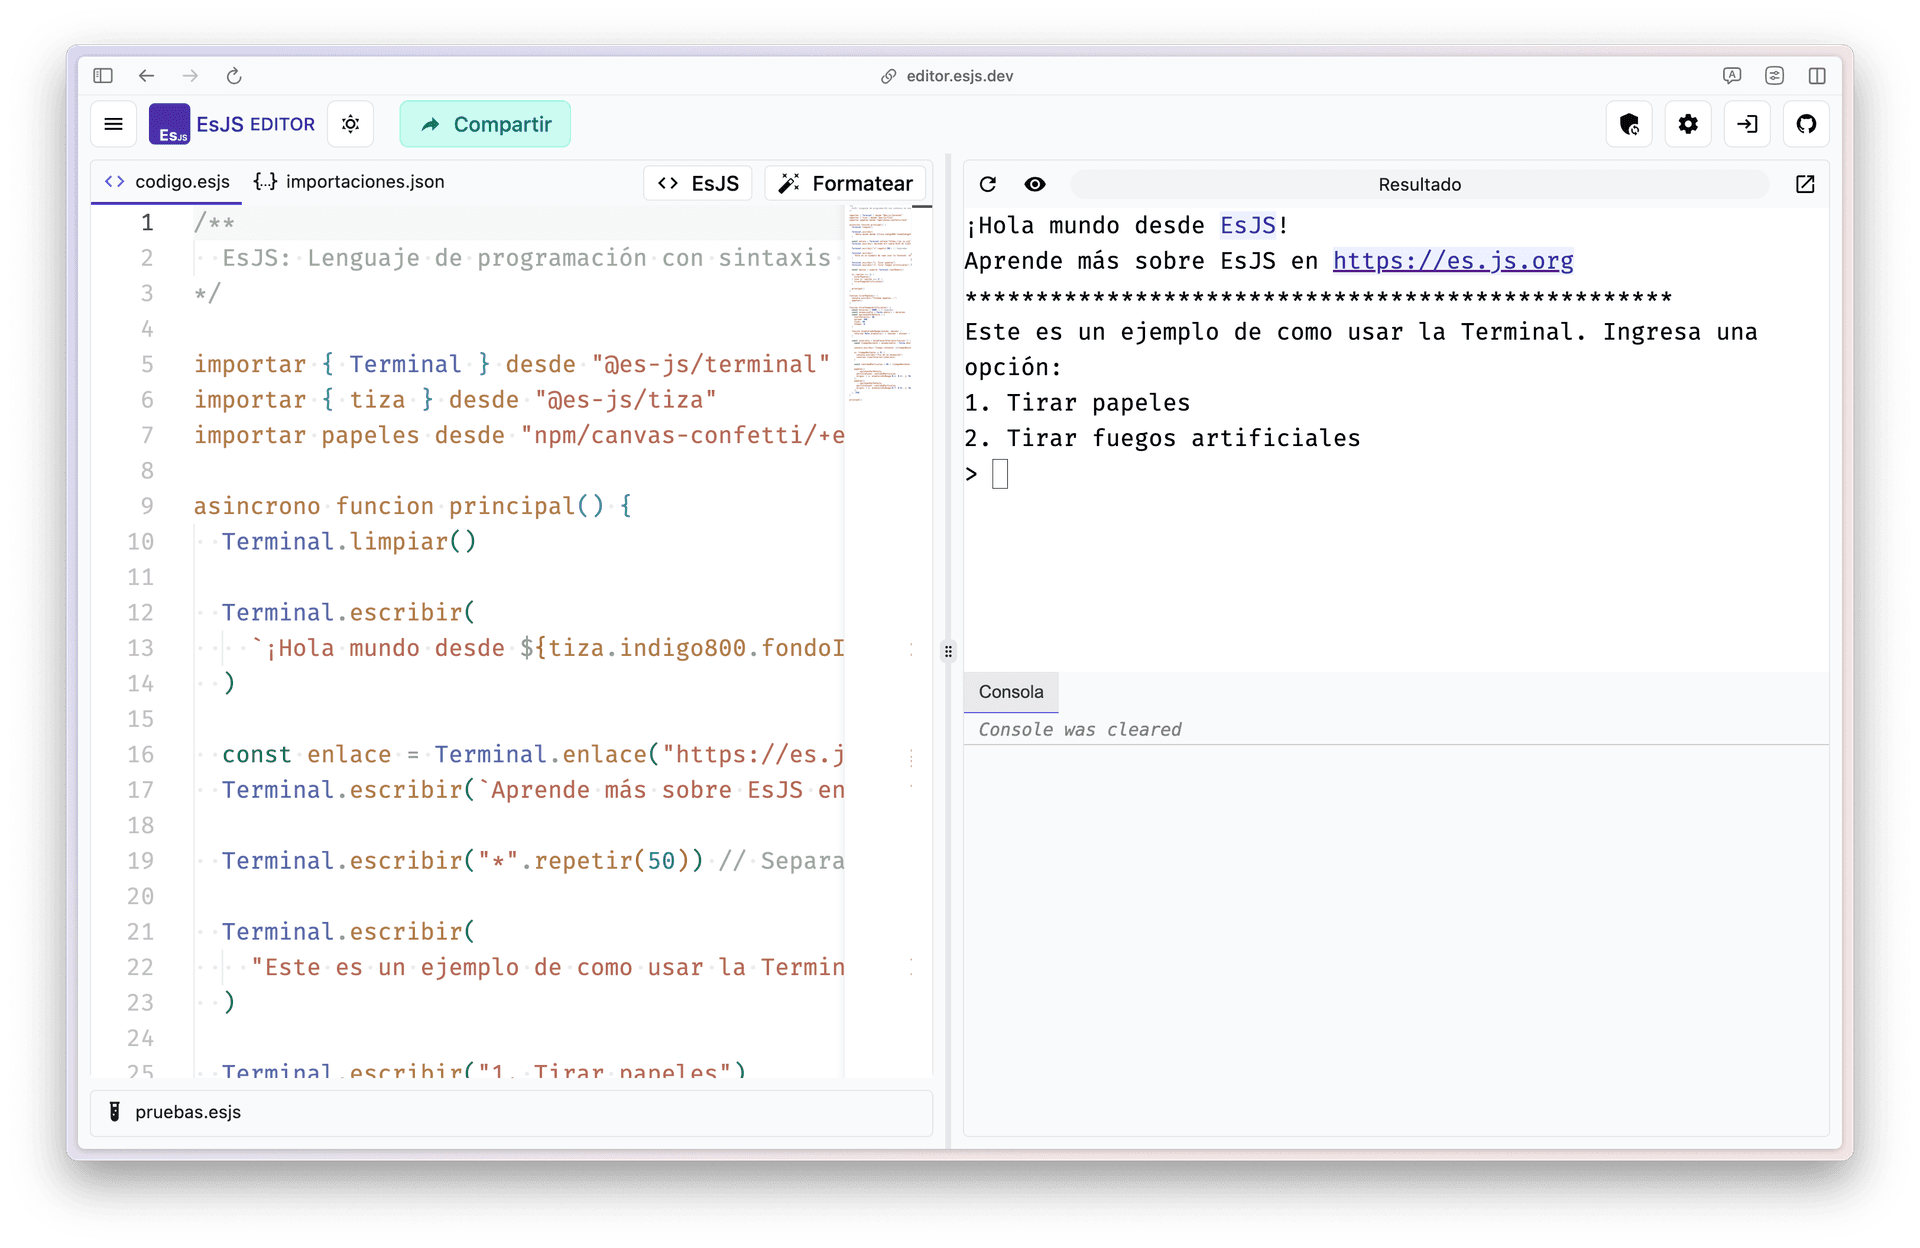Open the settings gear icon
Screen dimensions: 1920x1248
[x=1688, y=124]
